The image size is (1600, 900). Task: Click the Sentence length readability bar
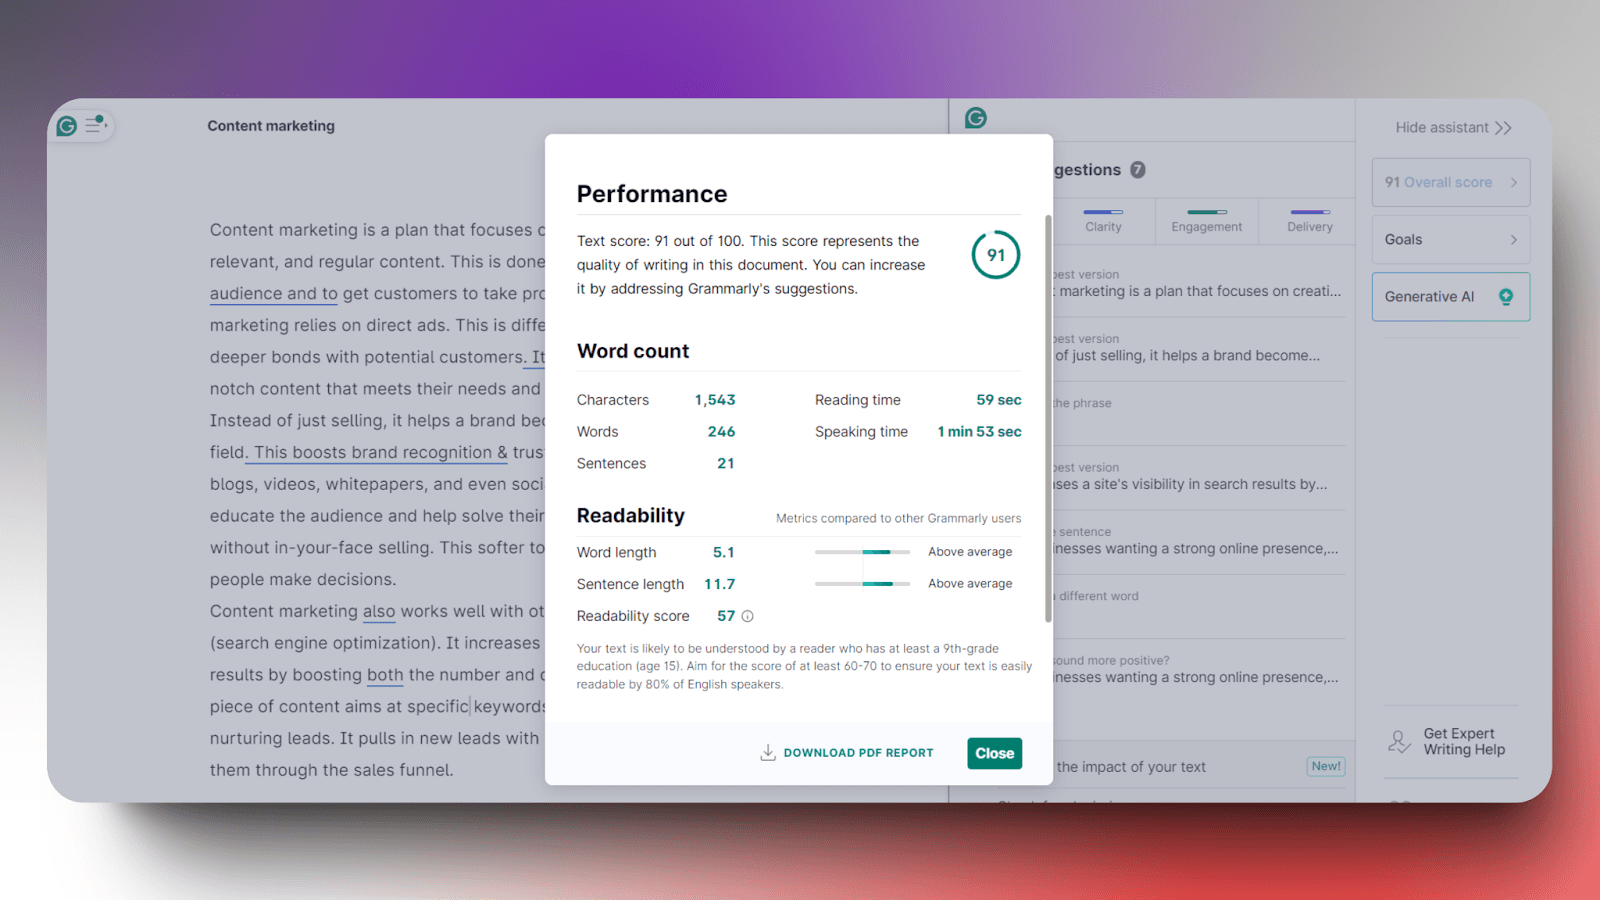coord(862,584)
